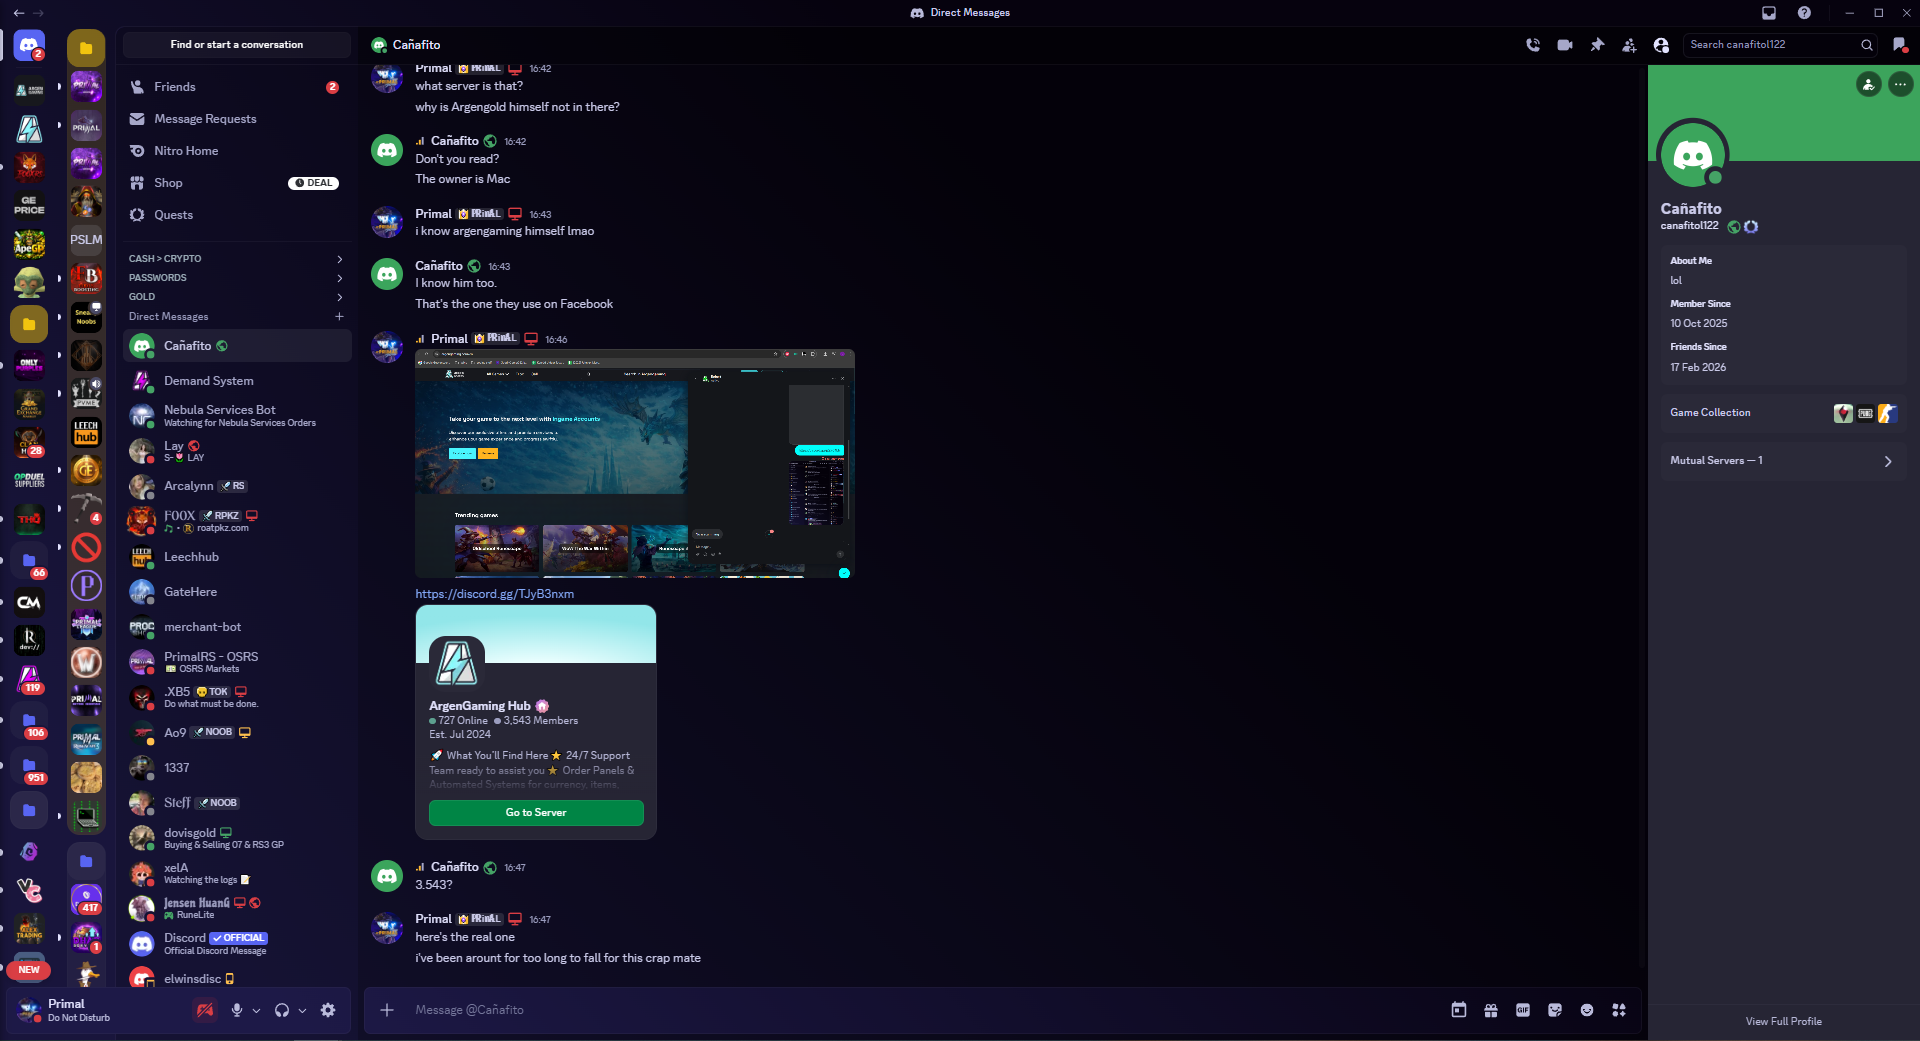Toggle microphone mute

pyautogui.click(x=237, y=1010)
